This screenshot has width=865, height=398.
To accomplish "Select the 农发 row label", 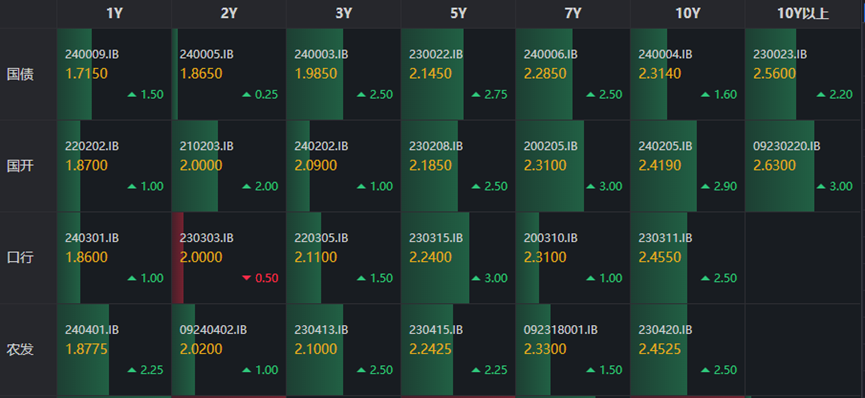I will 20,349.
